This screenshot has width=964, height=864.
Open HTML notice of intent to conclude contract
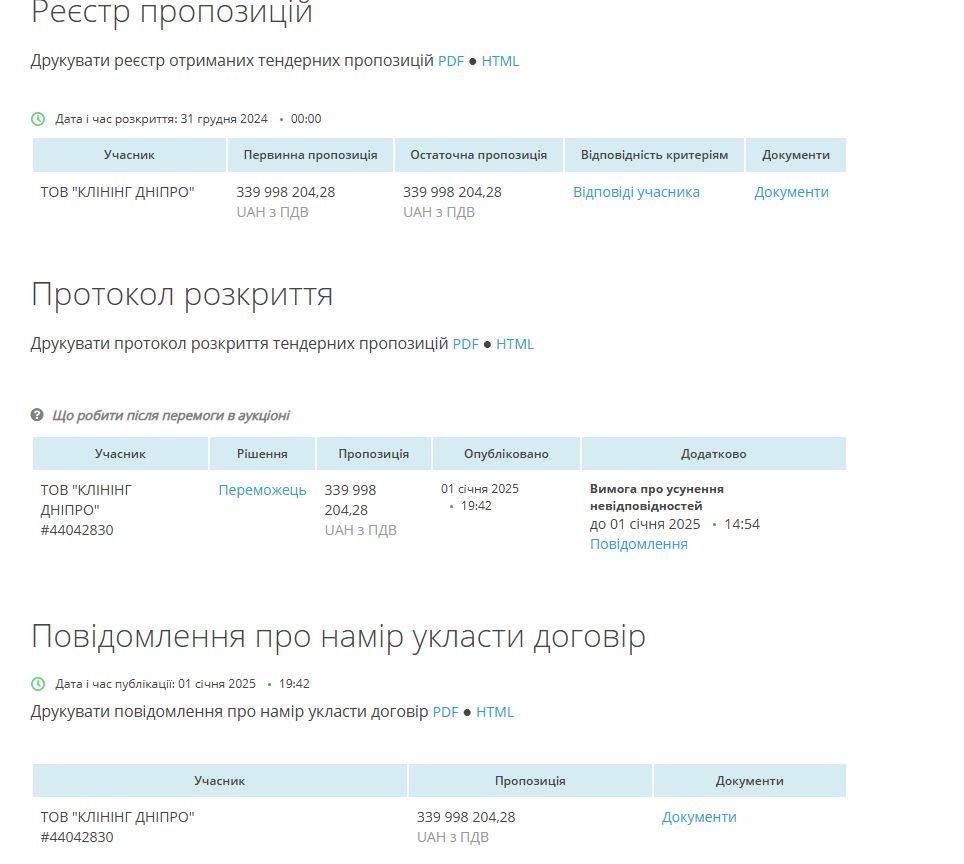click(x=496, y=712)
